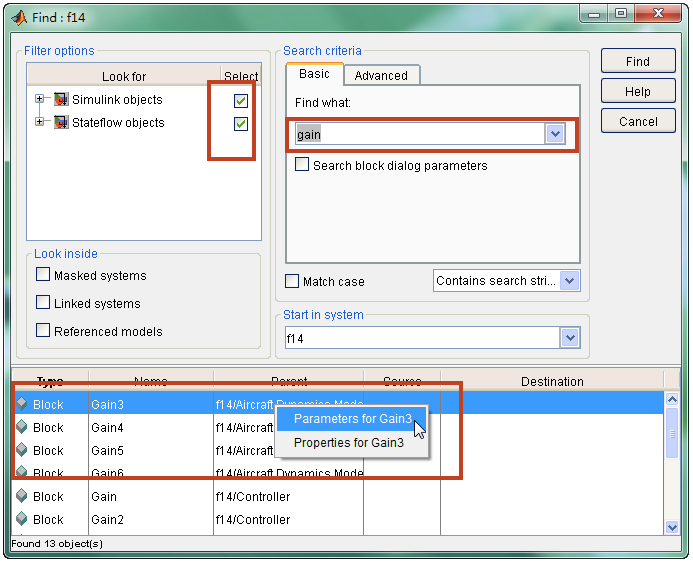Expand the Simulink objects tree node
Viewport: 693px width, 565px height.
pos(39,99)
